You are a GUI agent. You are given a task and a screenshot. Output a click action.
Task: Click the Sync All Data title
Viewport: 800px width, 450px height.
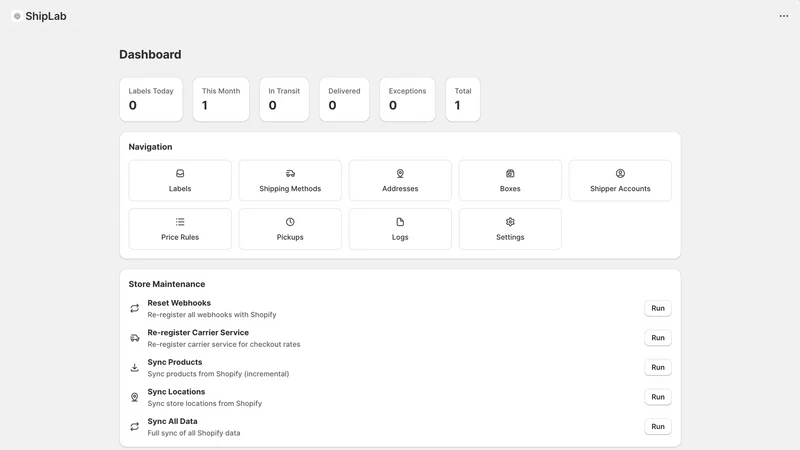pyautogui.click(x=172, y=421)
